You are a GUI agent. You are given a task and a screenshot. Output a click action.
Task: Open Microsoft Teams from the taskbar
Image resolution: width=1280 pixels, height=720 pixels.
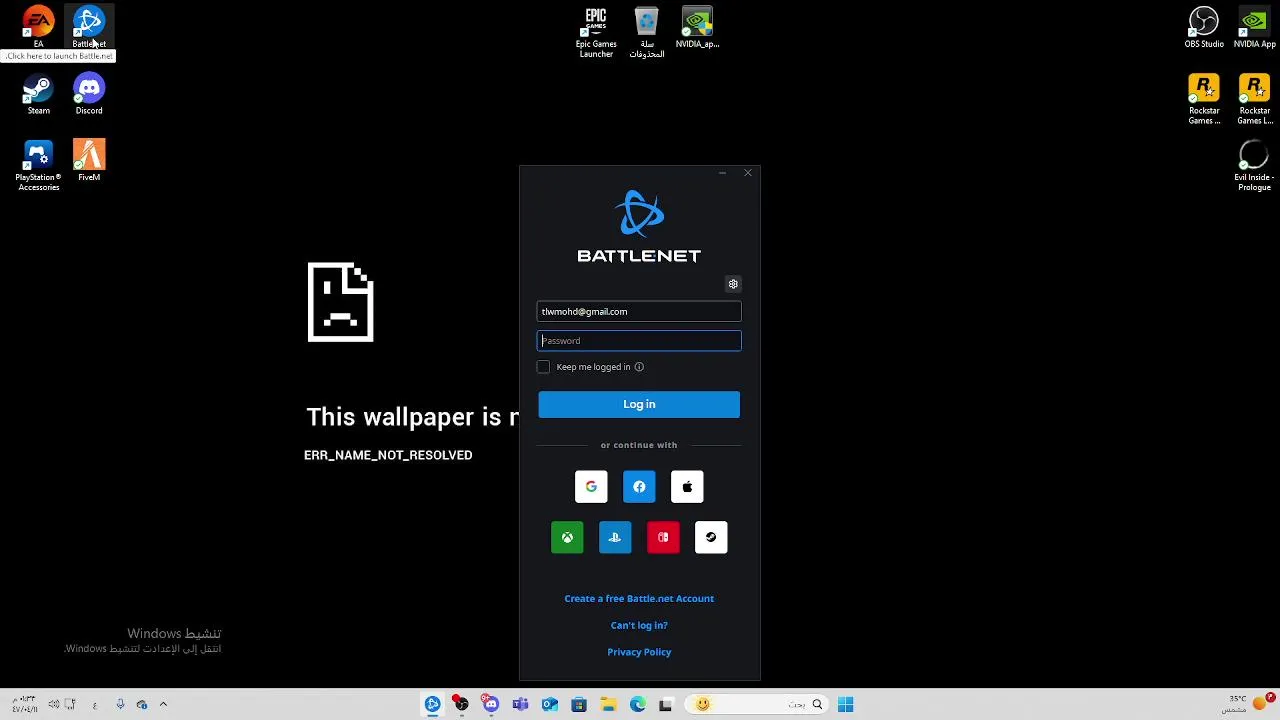tap(520, 705)
